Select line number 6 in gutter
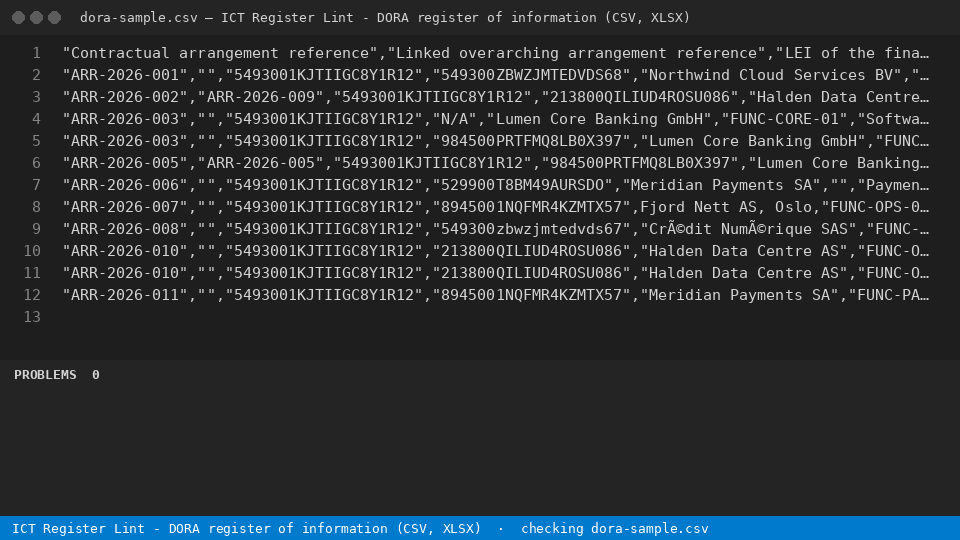The width and height of the screenshot is (960, 540). point(37,163)
